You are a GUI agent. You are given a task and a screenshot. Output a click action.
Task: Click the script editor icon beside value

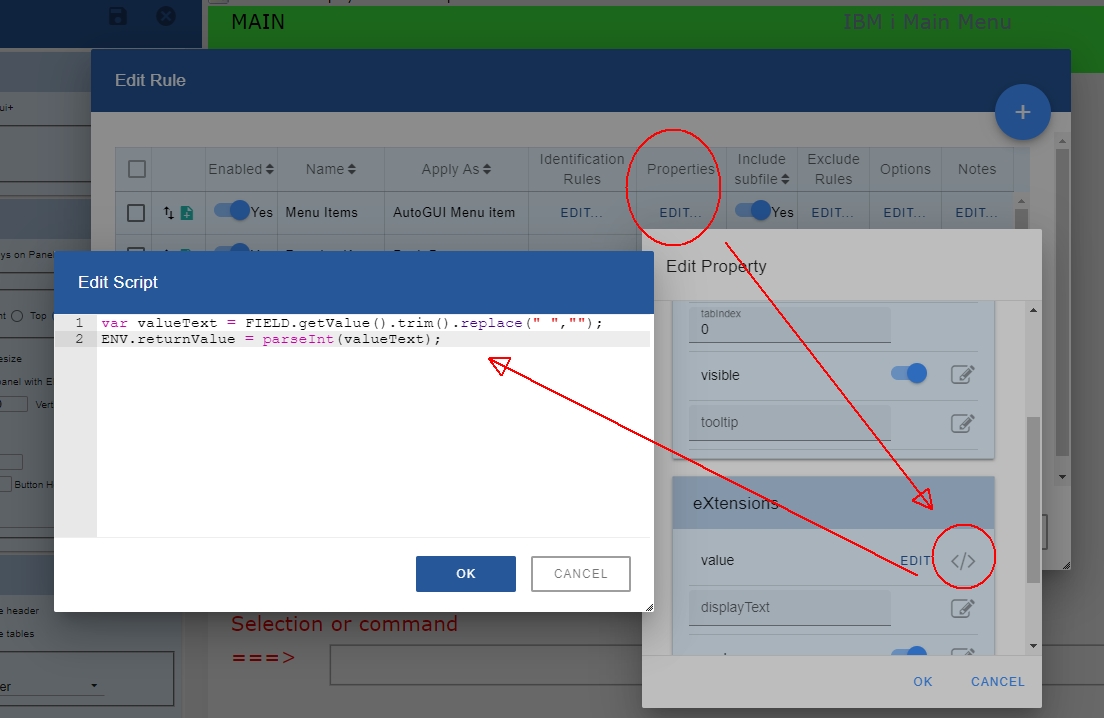click(962, 561)
